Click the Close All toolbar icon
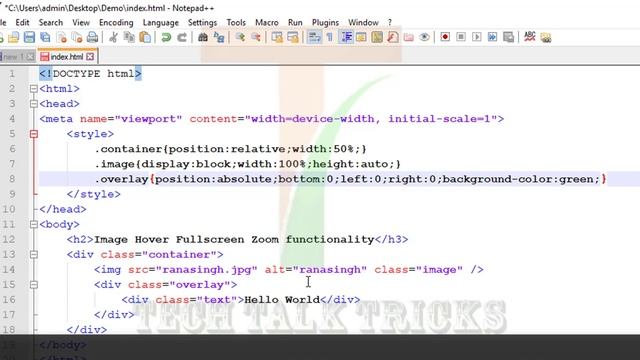This screenshot has width=640, height=360. [x=77, y=38]
